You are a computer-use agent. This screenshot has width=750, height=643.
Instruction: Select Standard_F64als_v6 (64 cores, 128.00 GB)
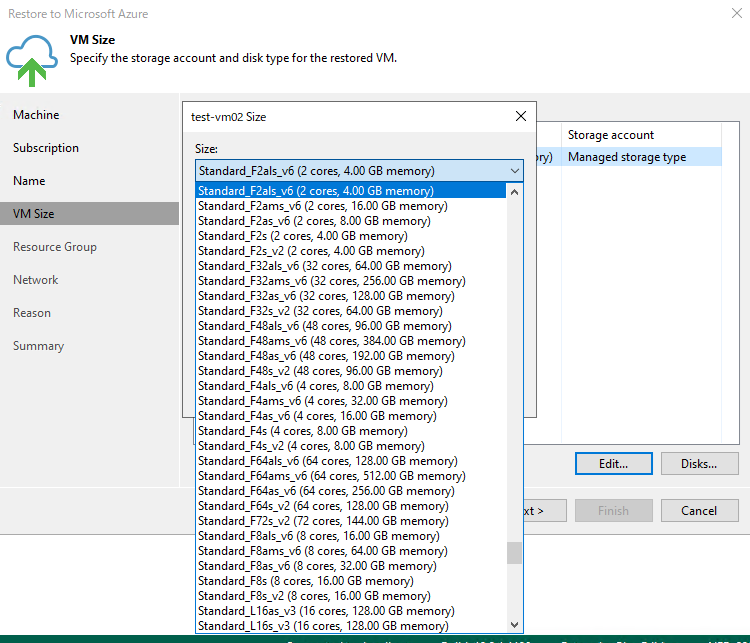point(351,461)
